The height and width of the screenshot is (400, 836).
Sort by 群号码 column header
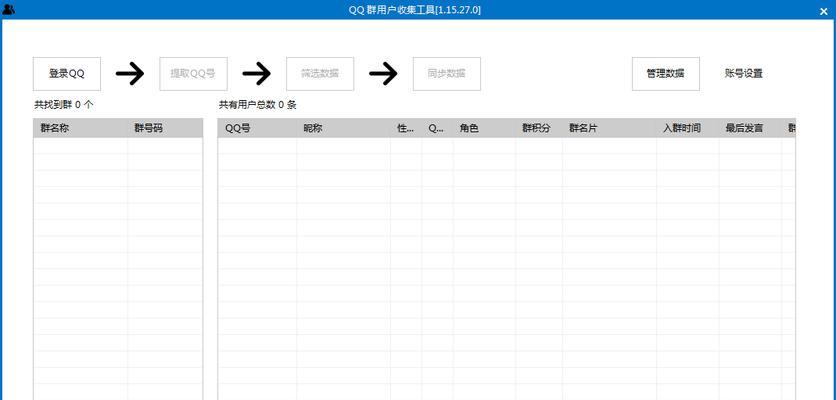[x=165, y=128]
